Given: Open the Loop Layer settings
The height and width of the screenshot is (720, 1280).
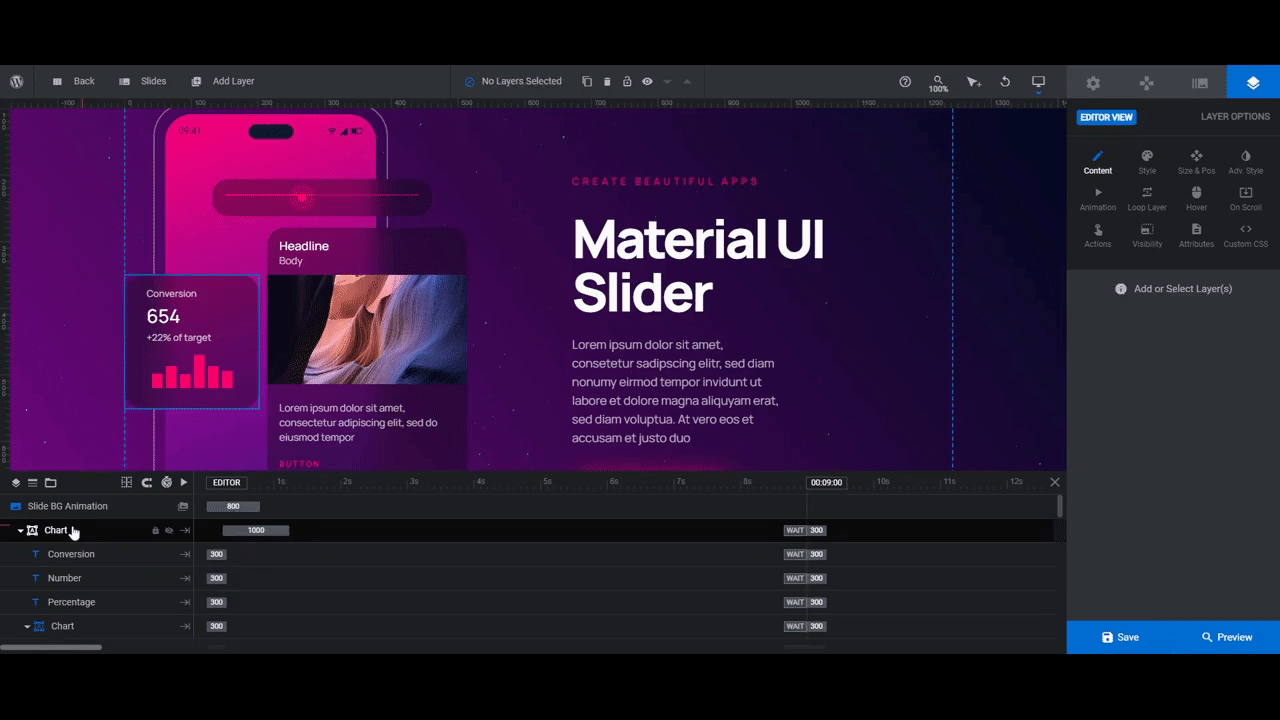Looking at the screenshot, I should click(x=1147, y=199).
